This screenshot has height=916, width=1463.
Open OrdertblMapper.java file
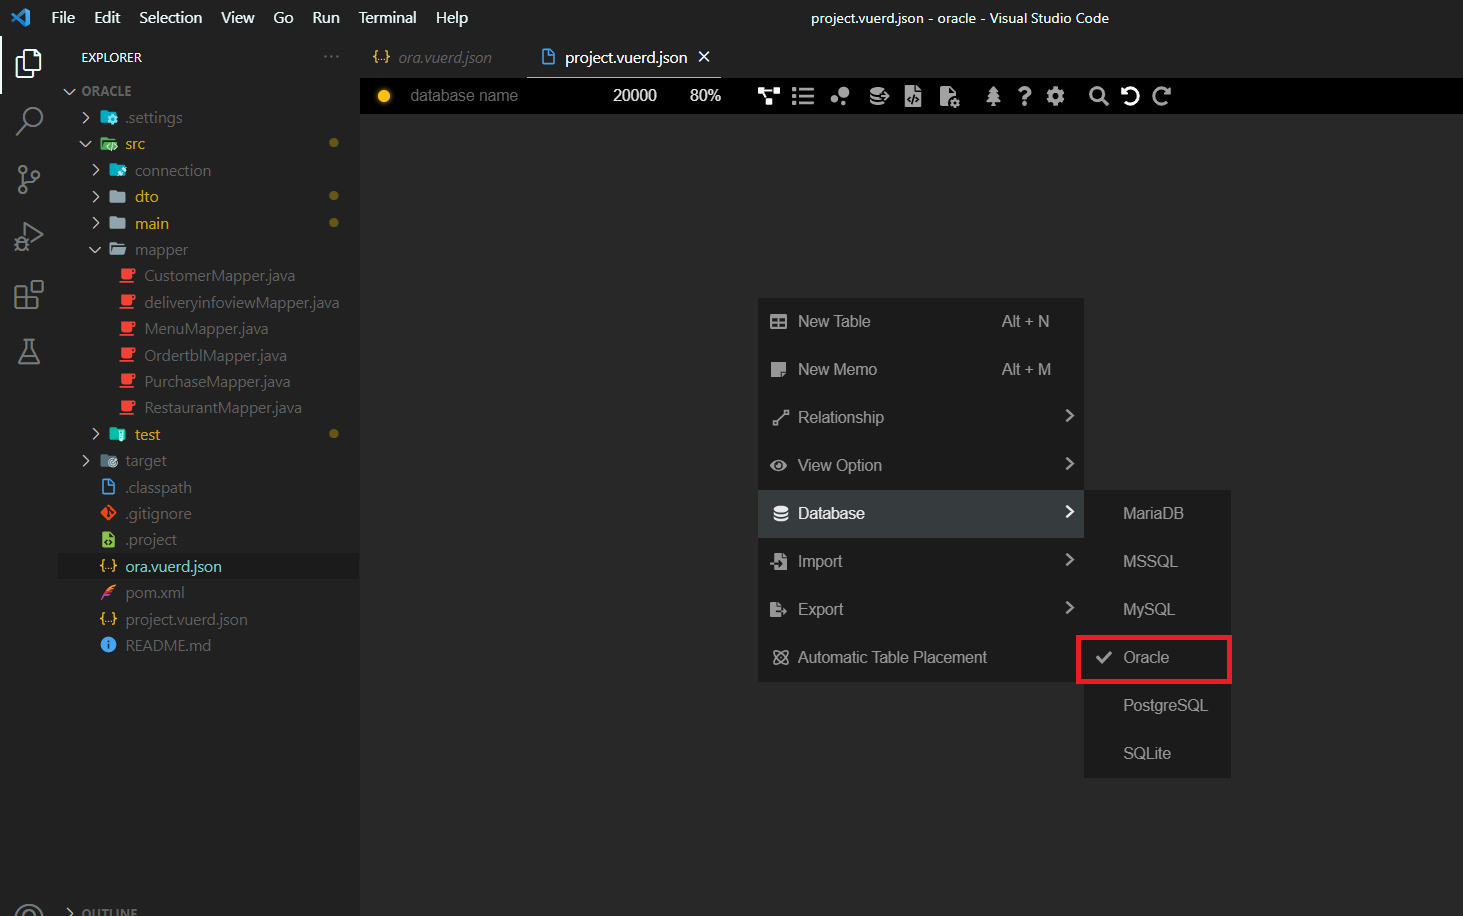pos(208,356)
